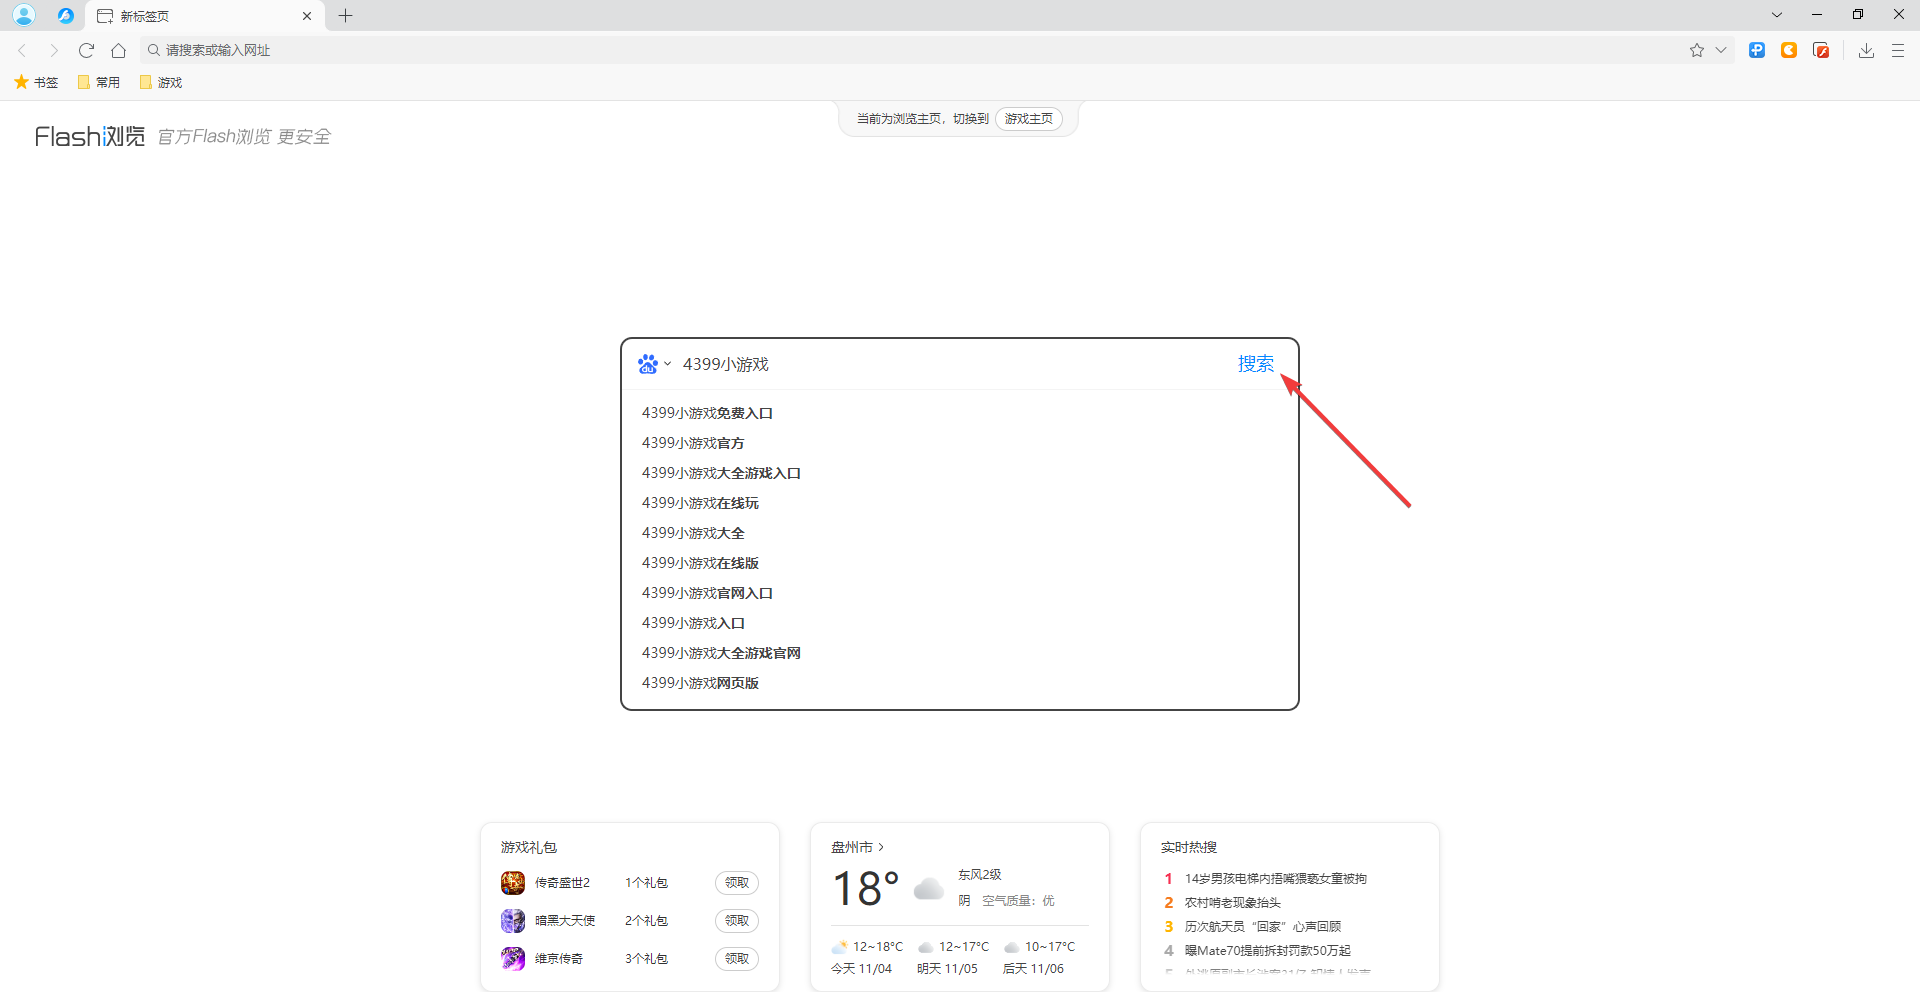Select suggestion 4399小游戏在线版
This screenshot has width=1920, height=992.
tap(700, 563)
